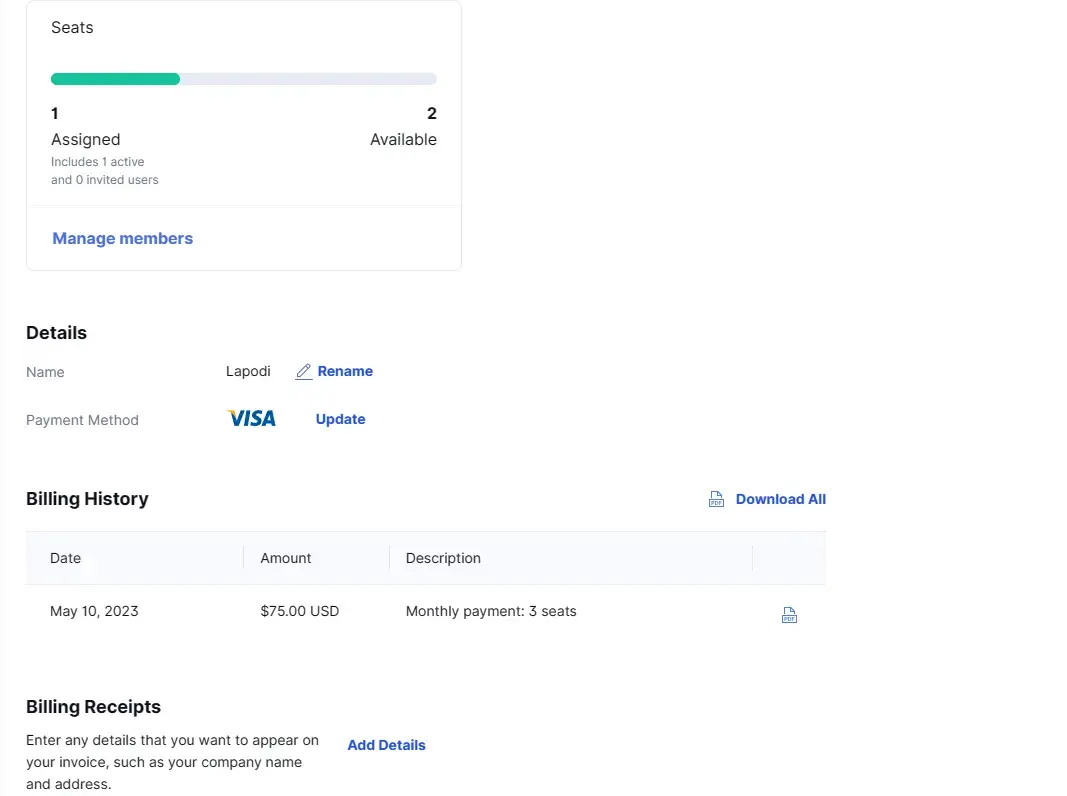Click the pencil icon beside Rename
The image size is (1067, 796).
pyautogui.click(x=304, y=372)
